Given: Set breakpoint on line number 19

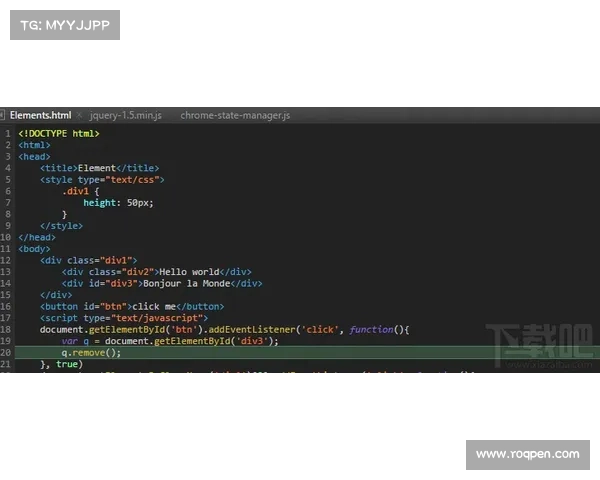Looking at the screenshot, I should point(6,341).
